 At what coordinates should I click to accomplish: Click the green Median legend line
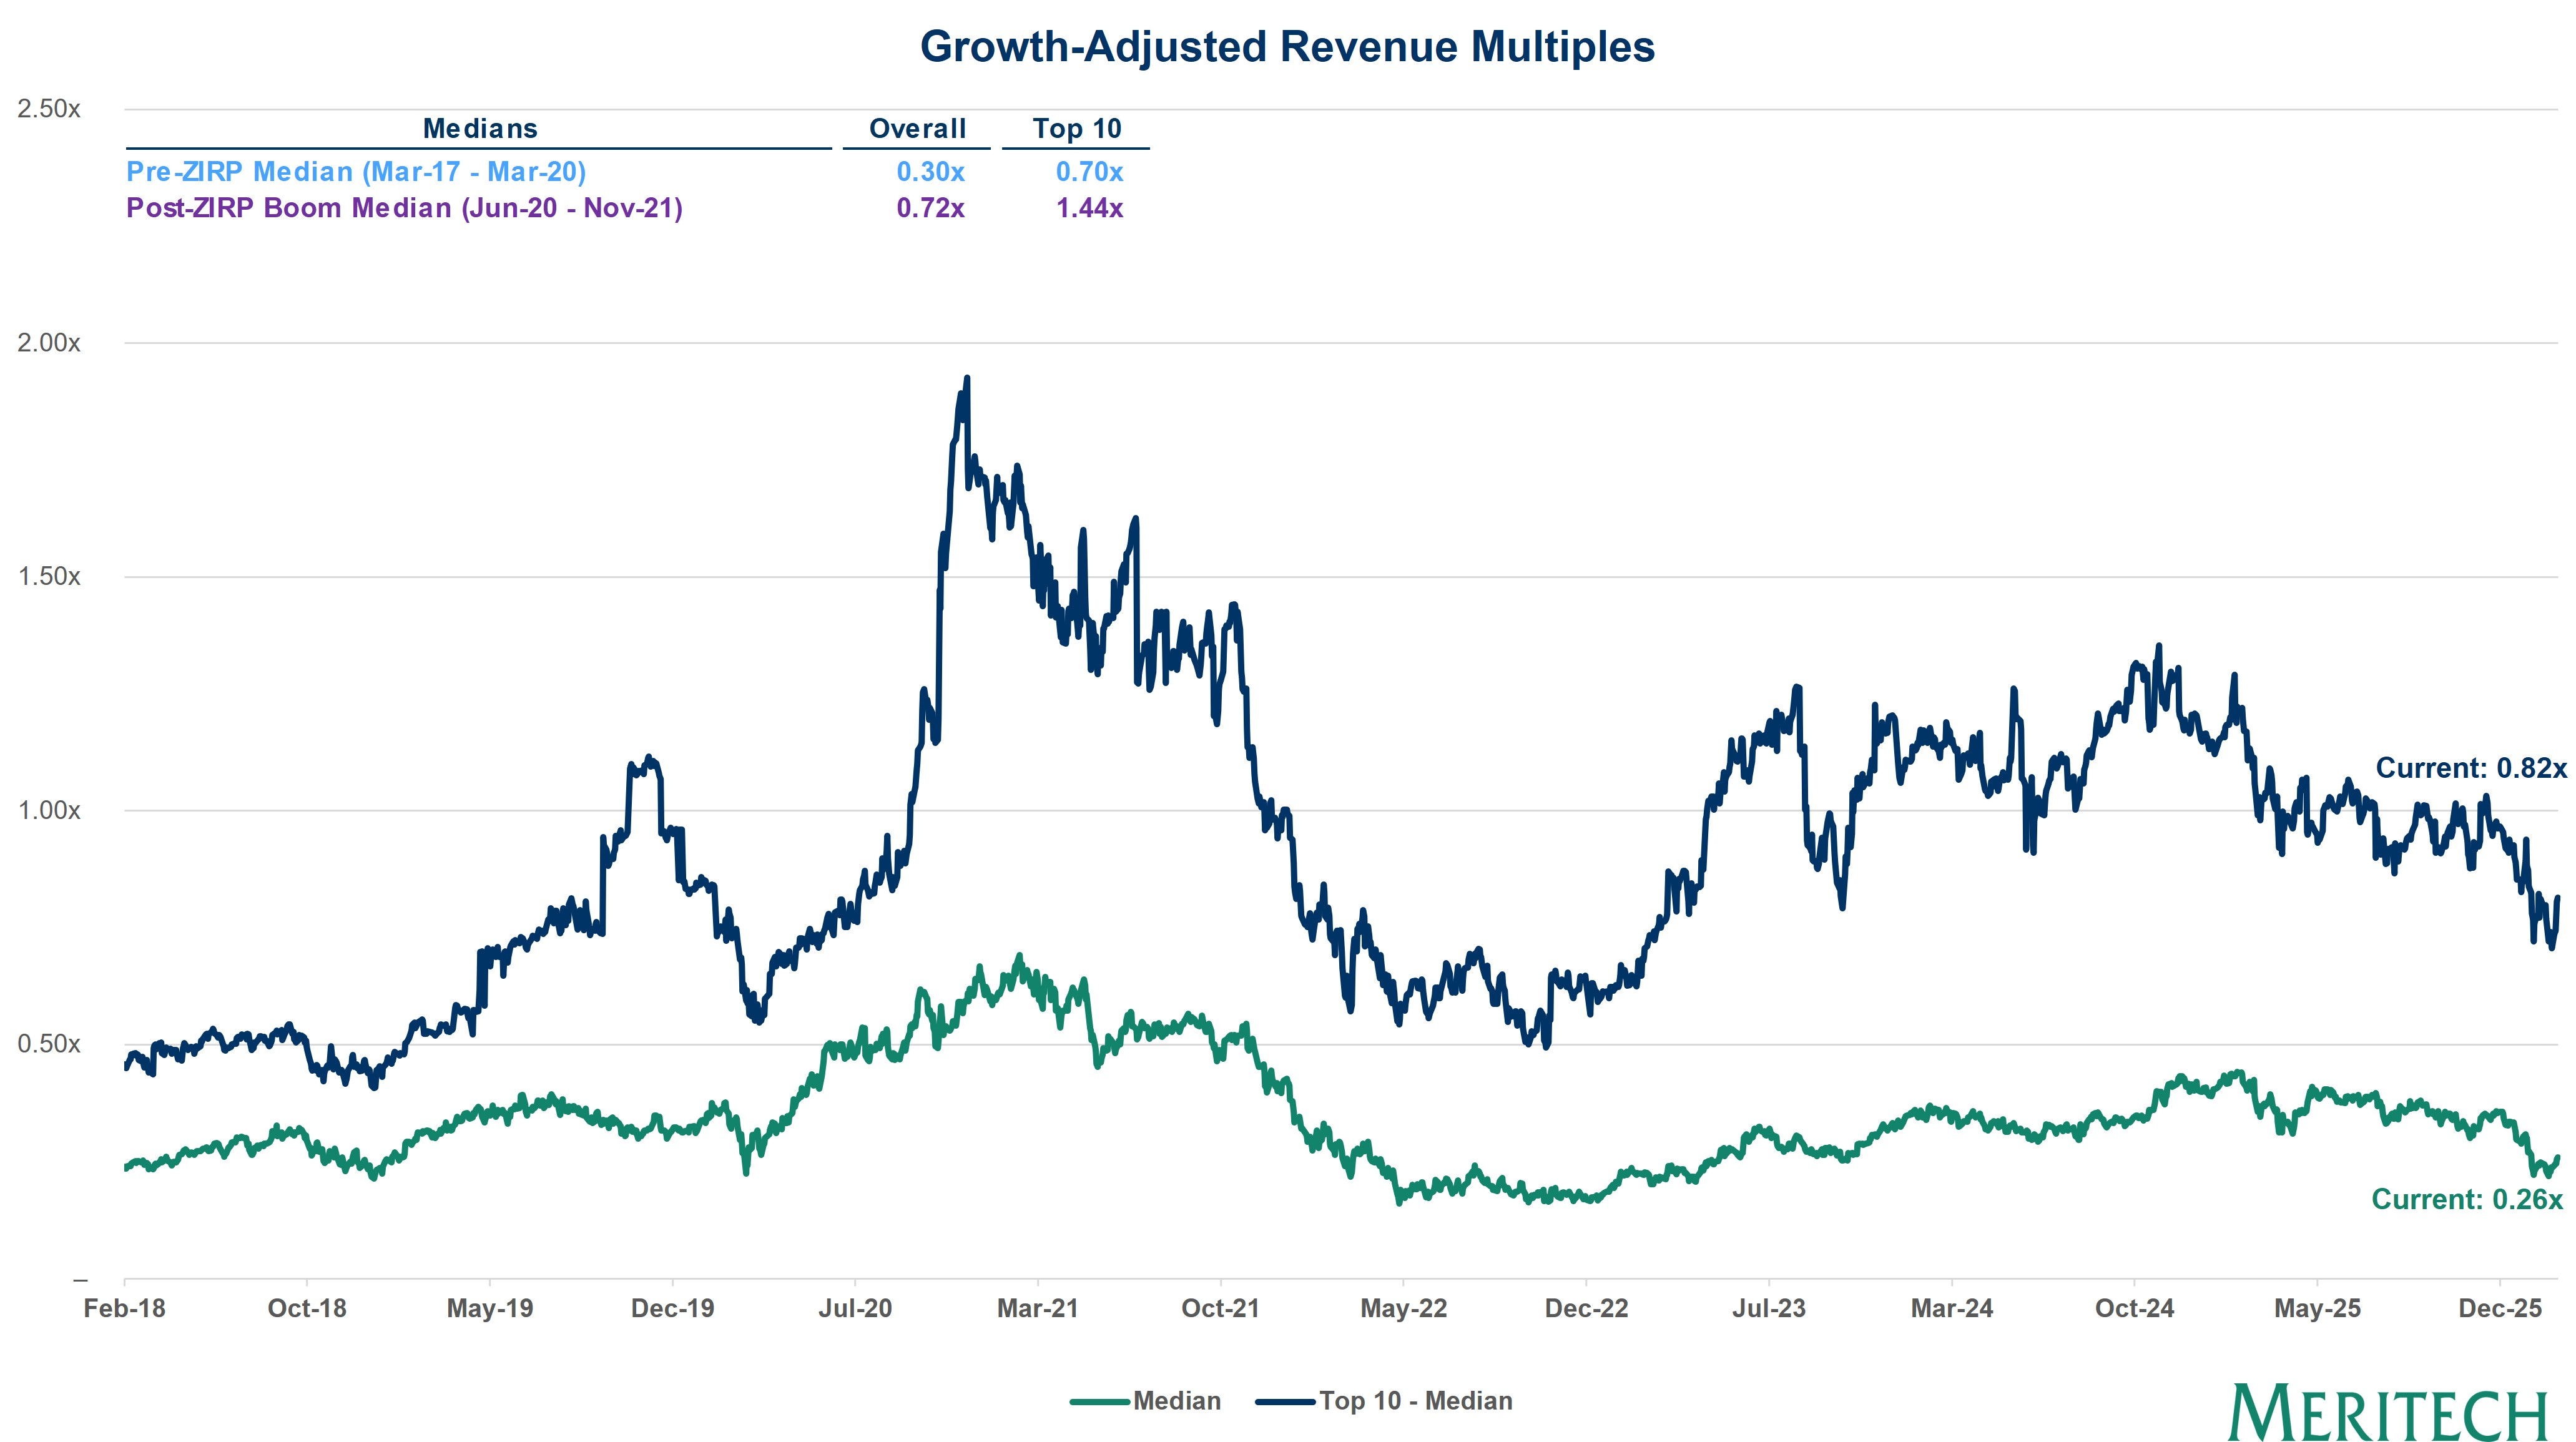[1099, 1401]
